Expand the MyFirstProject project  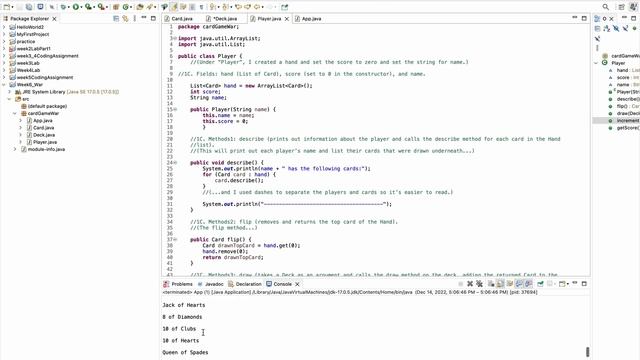pyautogui.click(x=4, y=34)
